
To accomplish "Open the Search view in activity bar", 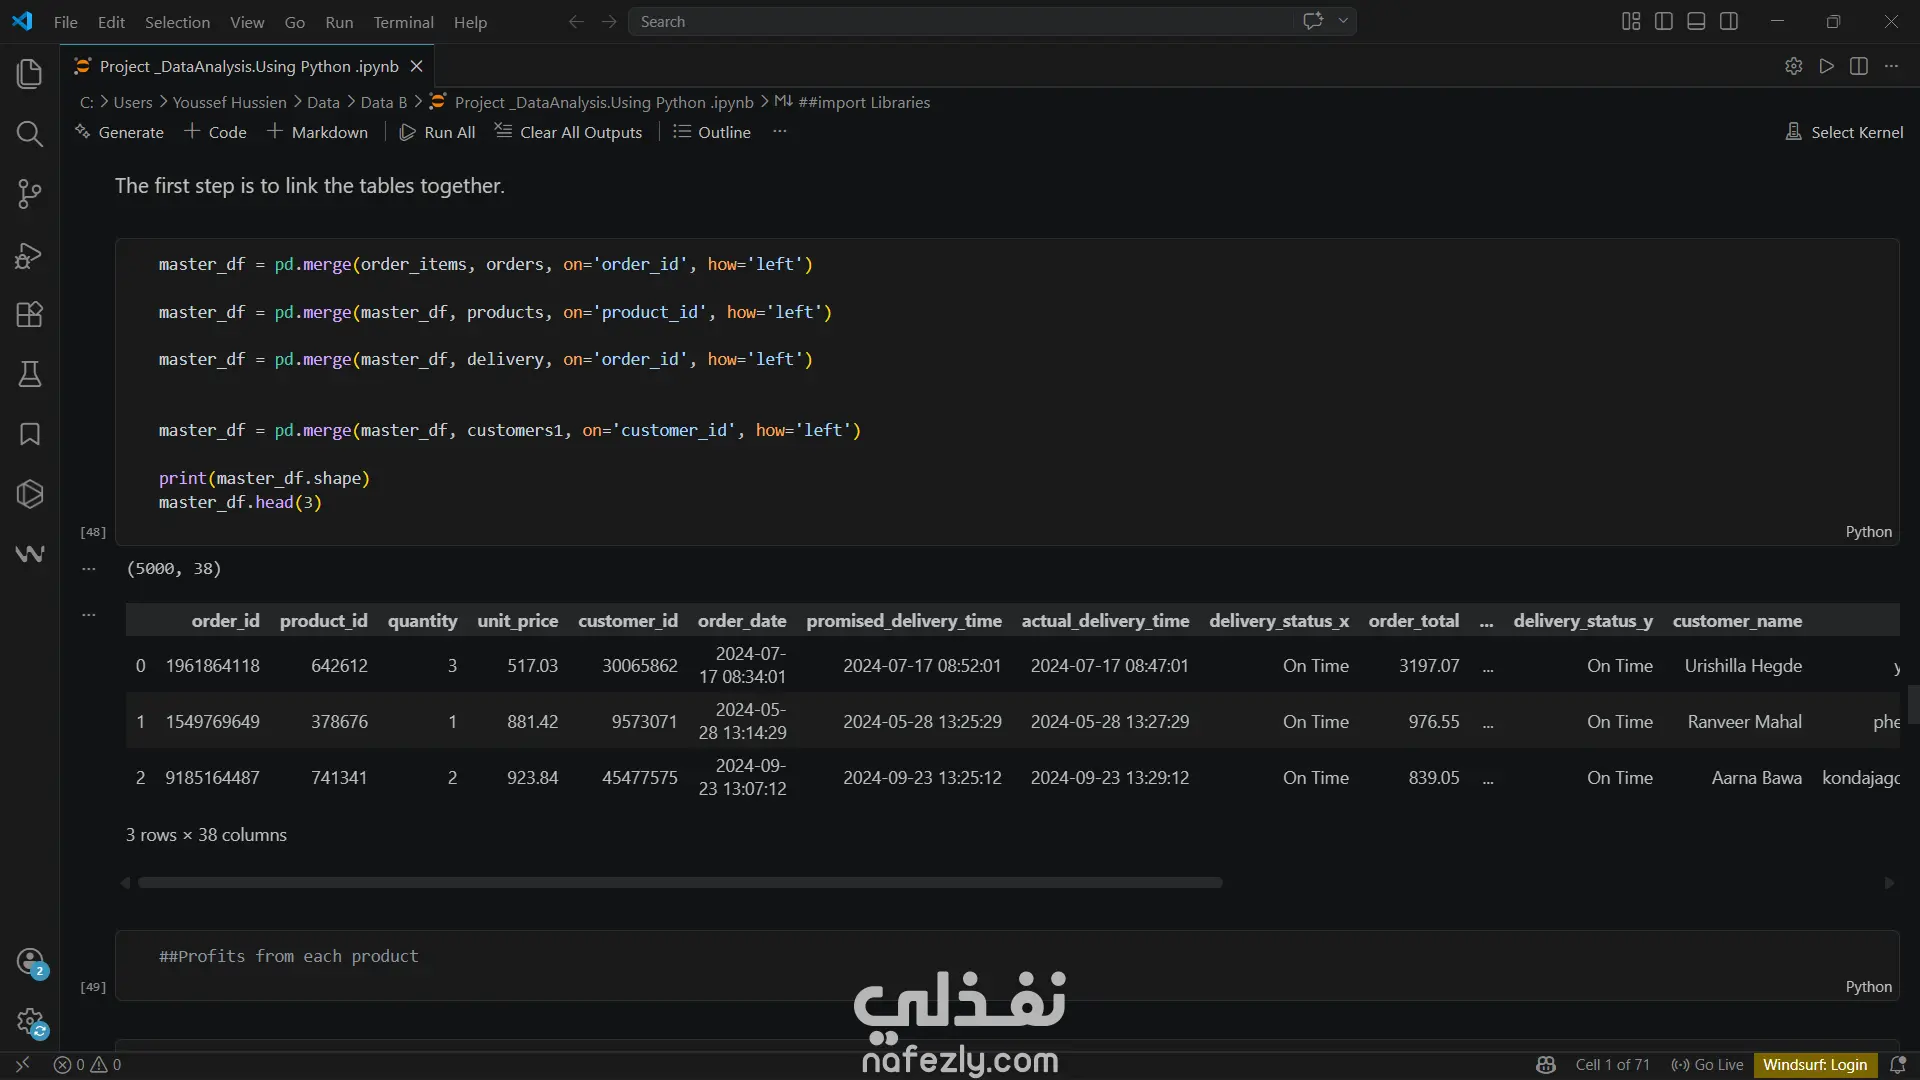I will click(30, 134).
